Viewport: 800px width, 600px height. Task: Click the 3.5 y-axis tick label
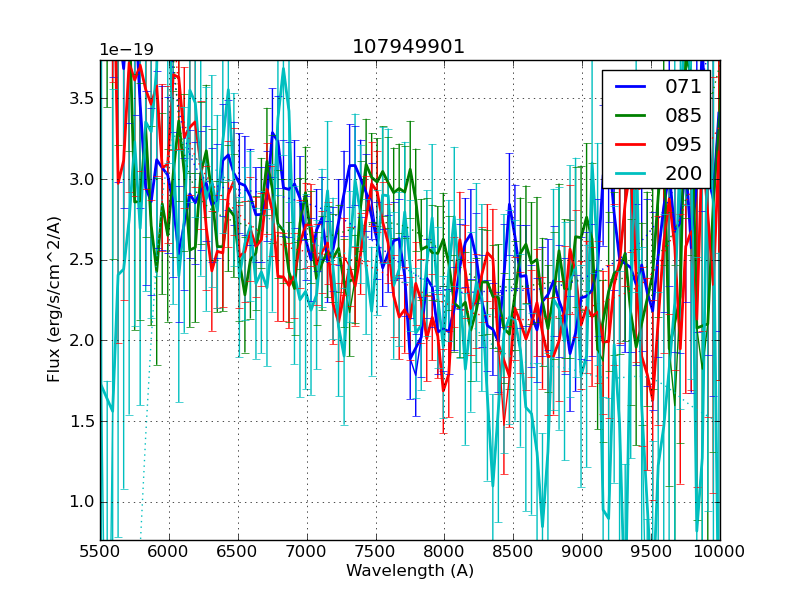[x=81, y=99]
